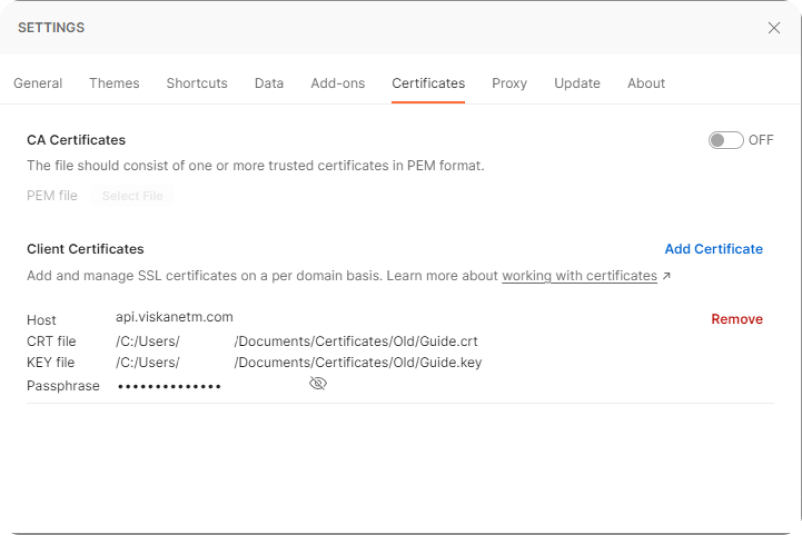Viewport: 802px width, 536px height.
Task: Remove the api.viskanetm.com client certificate
Action: click(x=736, y=319)
